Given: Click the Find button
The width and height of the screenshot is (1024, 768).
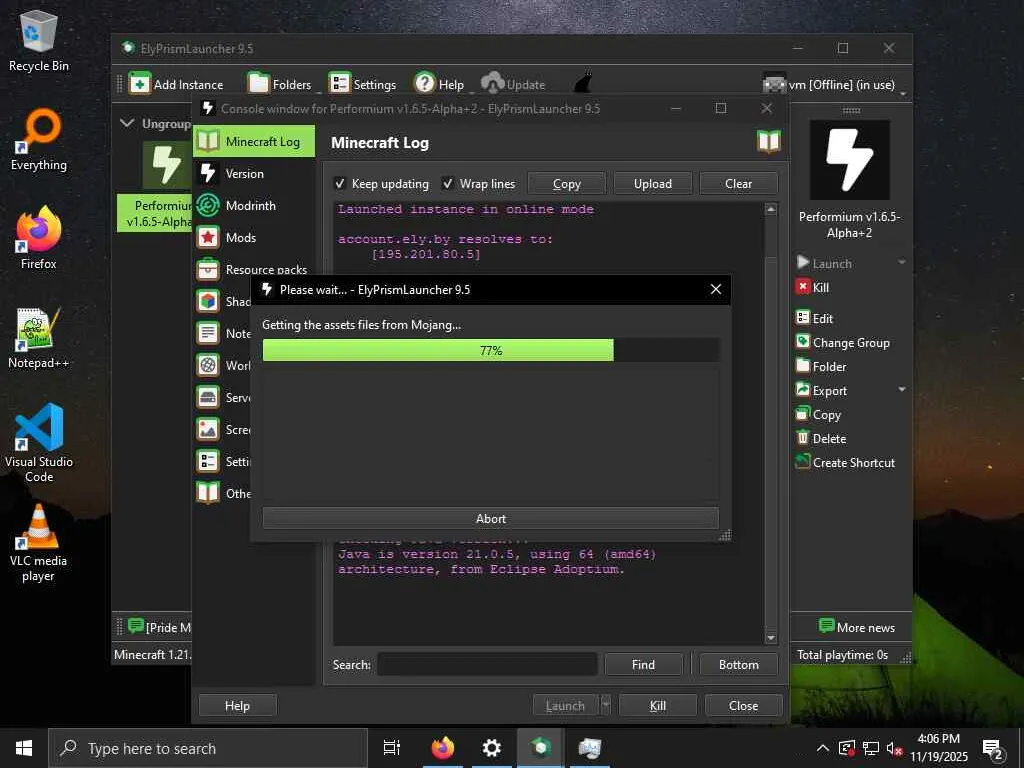Looking at the screenshot, I should coord(643,664).
